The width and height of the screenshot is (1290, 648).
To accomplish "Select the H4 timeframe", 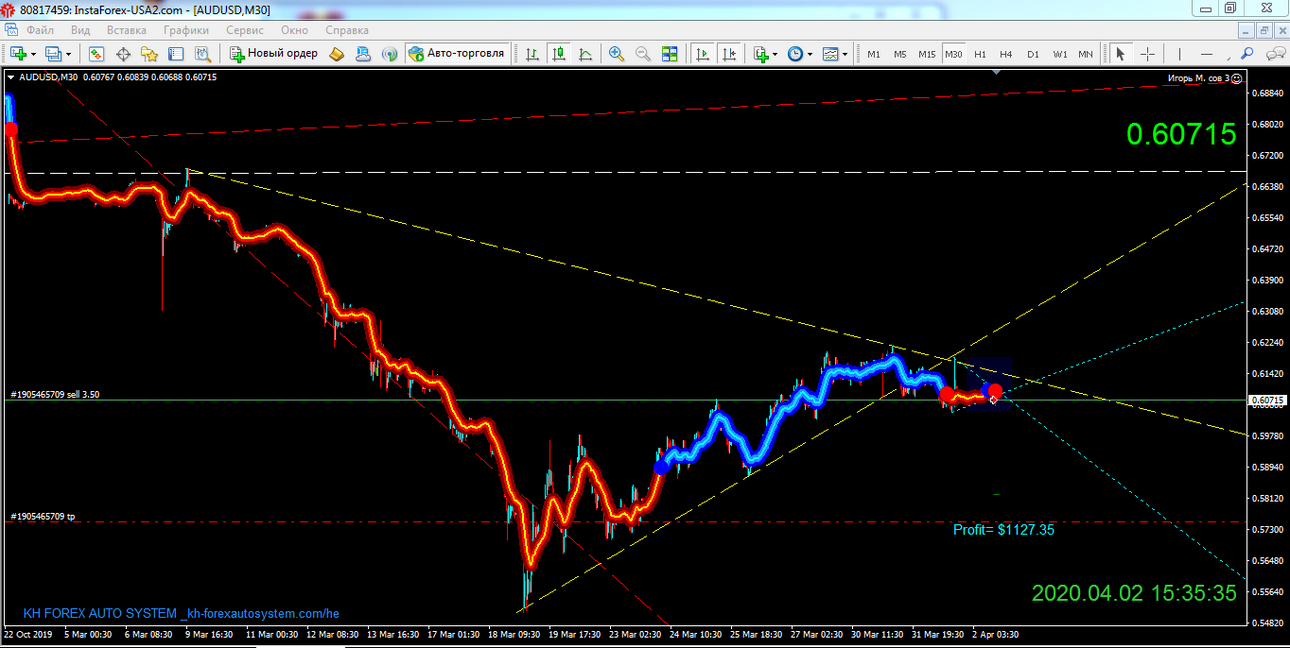I will (x=1006, y=54).
